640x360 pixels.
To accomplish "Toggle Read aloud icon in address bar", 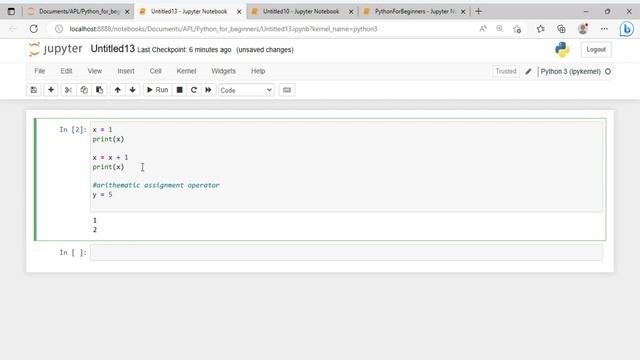I will pos(483,29).
